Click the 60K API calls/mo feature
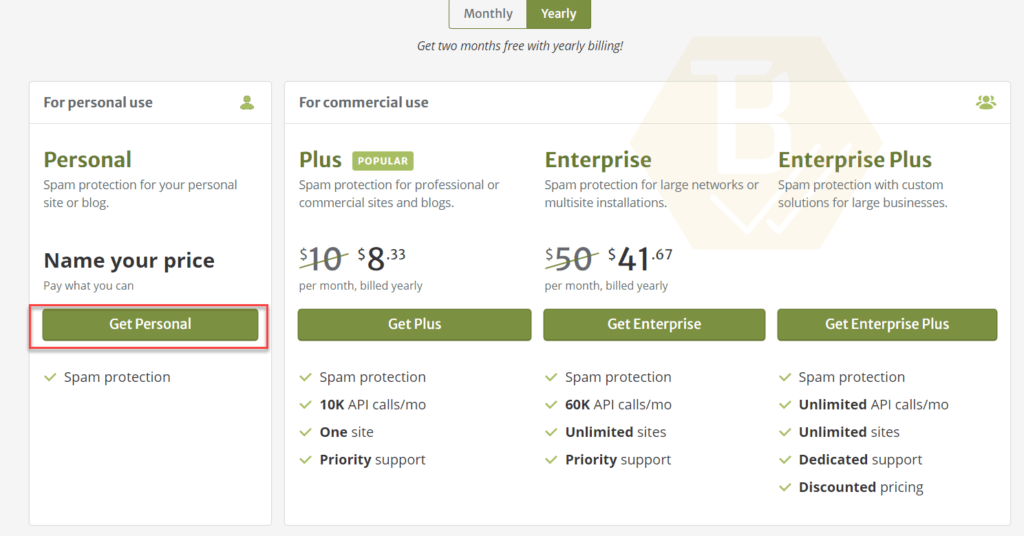 point(618,405)
